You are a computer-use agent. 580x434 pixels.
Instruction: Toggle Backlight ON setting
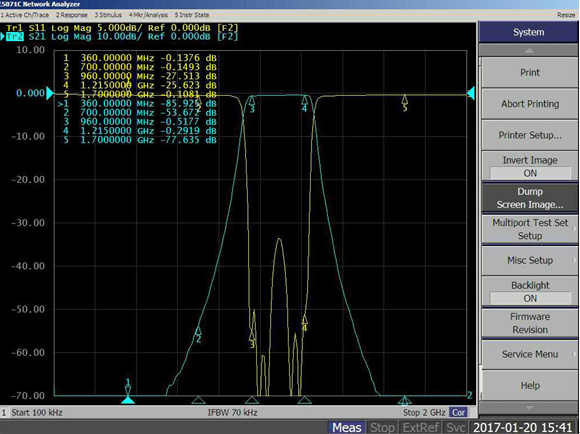pyautogui.click(x=530, y=292)
